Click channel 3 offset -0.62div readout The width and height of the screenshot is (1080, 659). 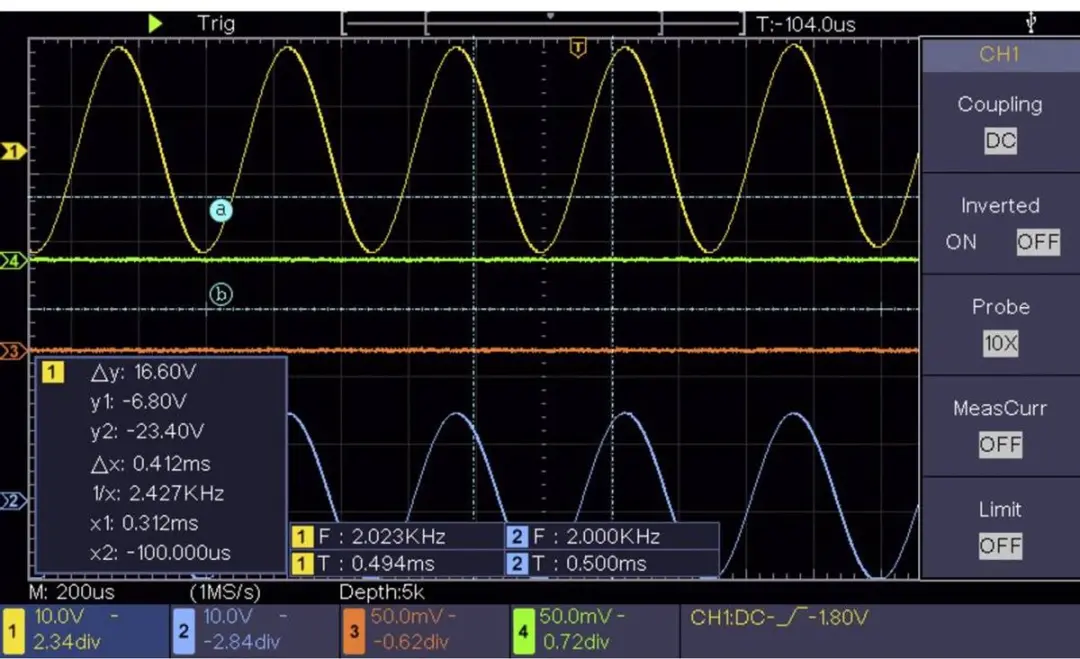tap(411, 642)
